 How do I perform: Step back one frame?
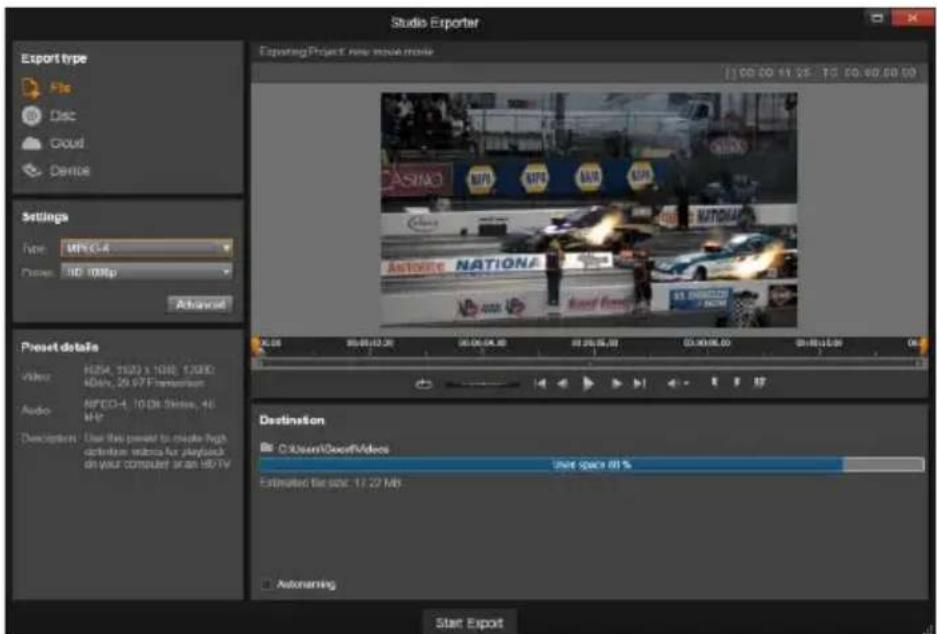pos(562,384)
